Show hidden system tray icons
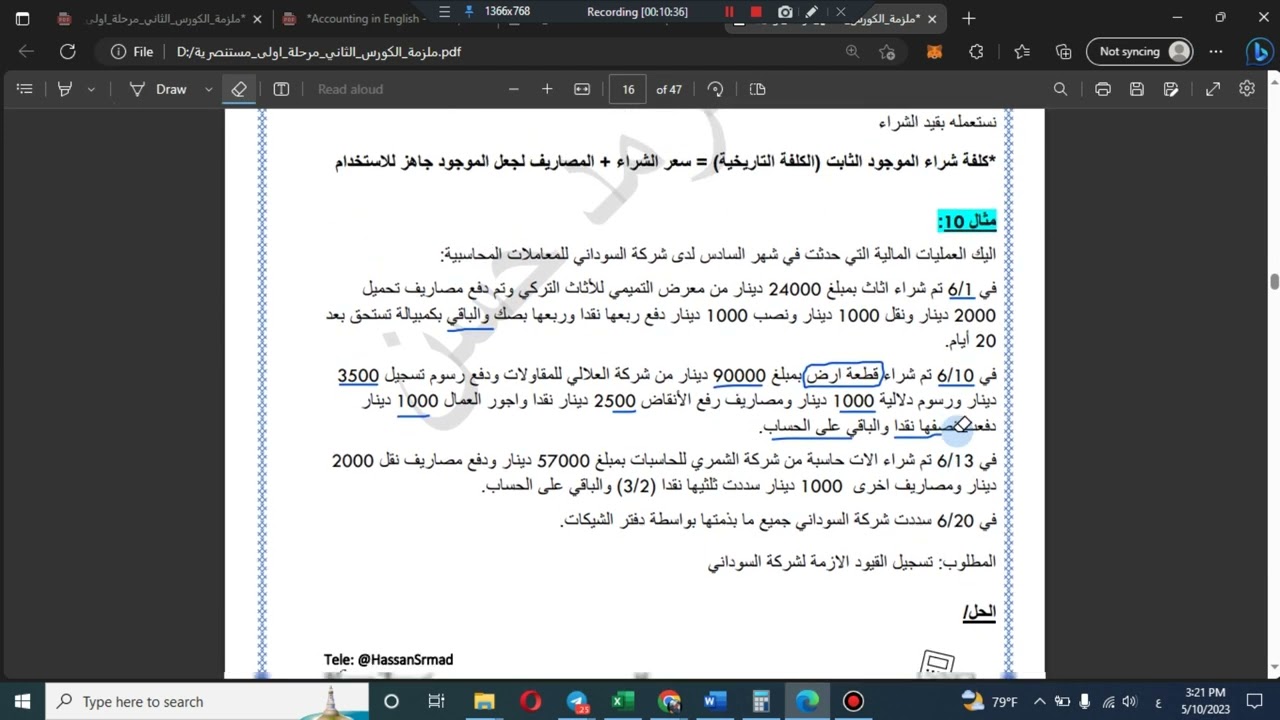Viewport: 1280px width, 720px height. pos(1039,701)
